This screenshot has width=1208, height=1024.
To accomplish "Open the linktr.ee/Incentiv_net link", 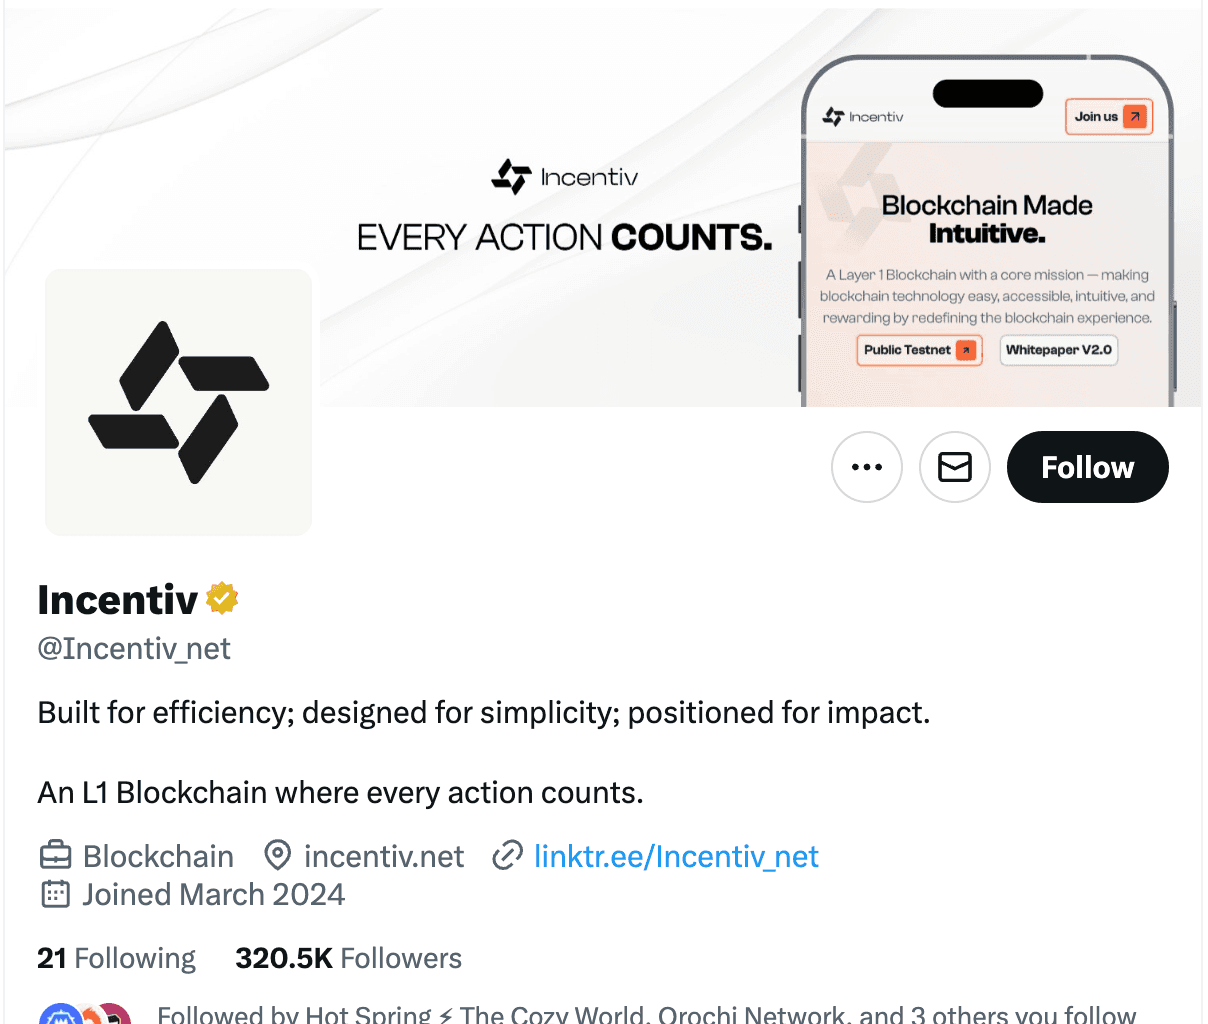I will [676, 856].
